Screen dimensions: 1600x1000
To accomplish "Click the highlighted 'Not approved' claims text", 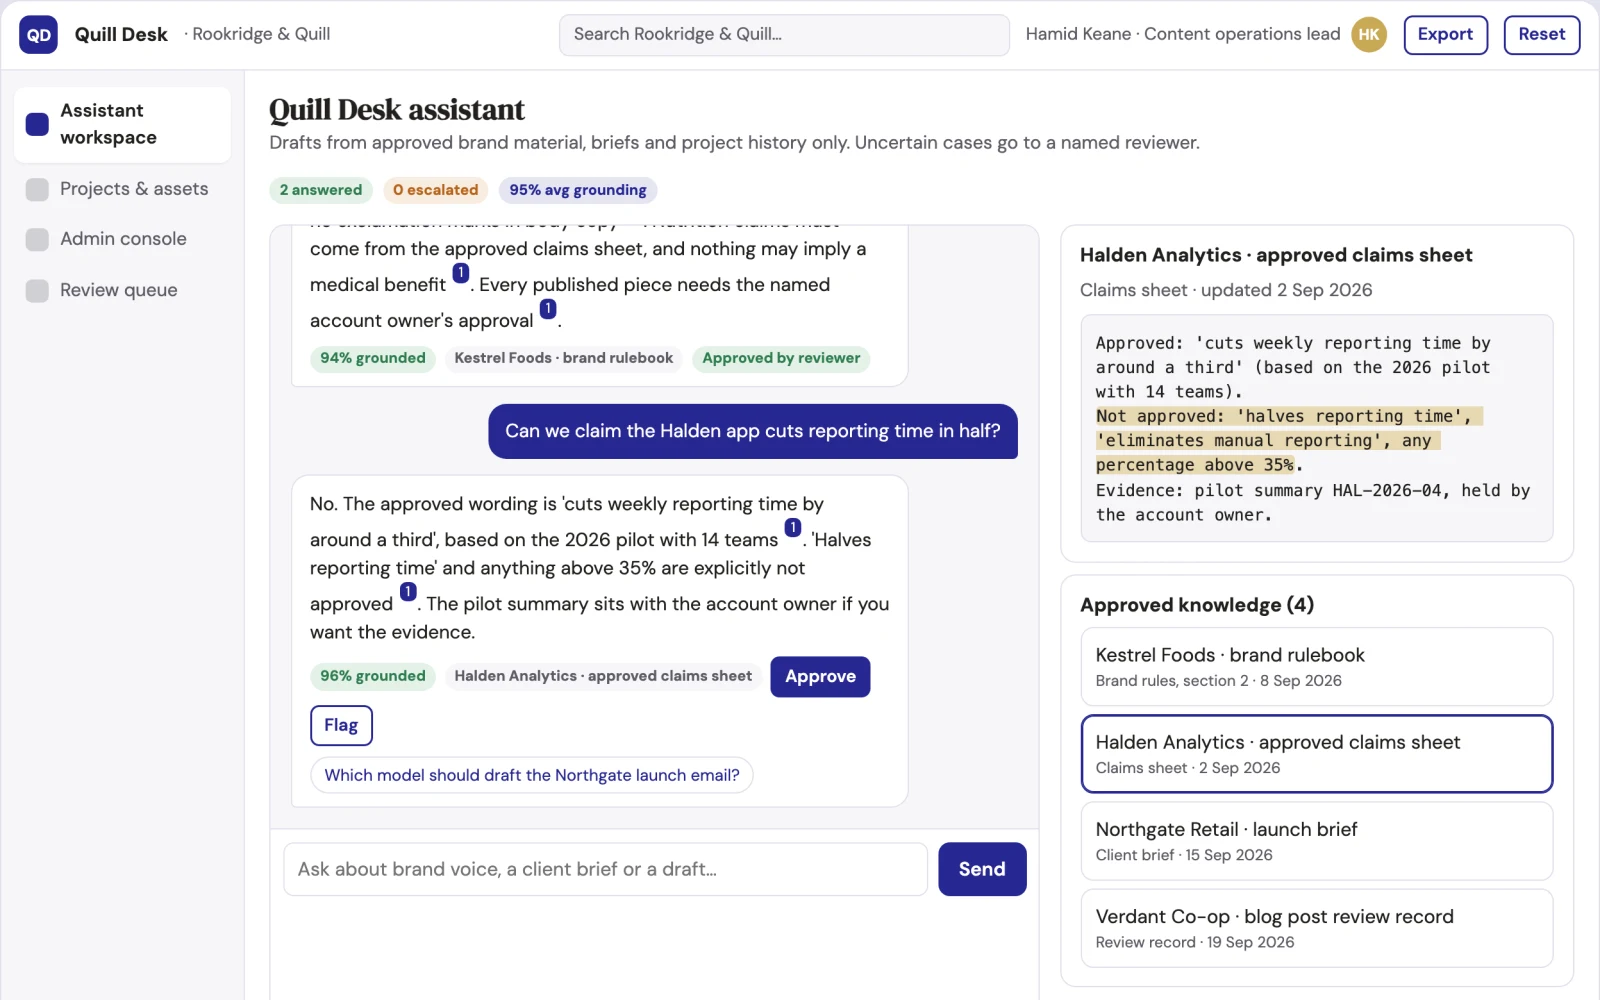I will (1288, 440).
